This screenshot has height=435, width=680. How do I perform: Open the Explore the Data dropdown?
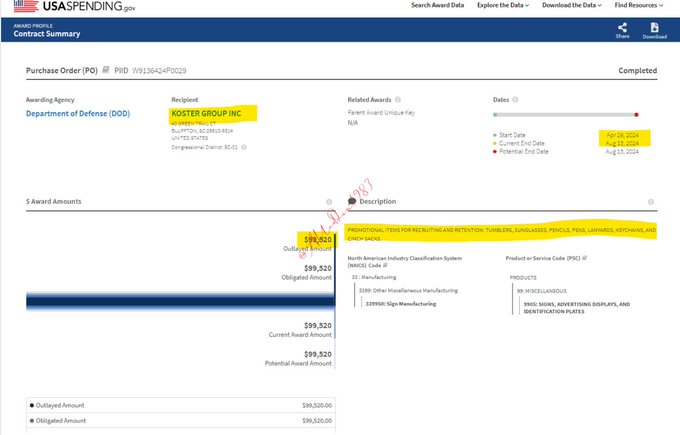(x=503, y=5)
